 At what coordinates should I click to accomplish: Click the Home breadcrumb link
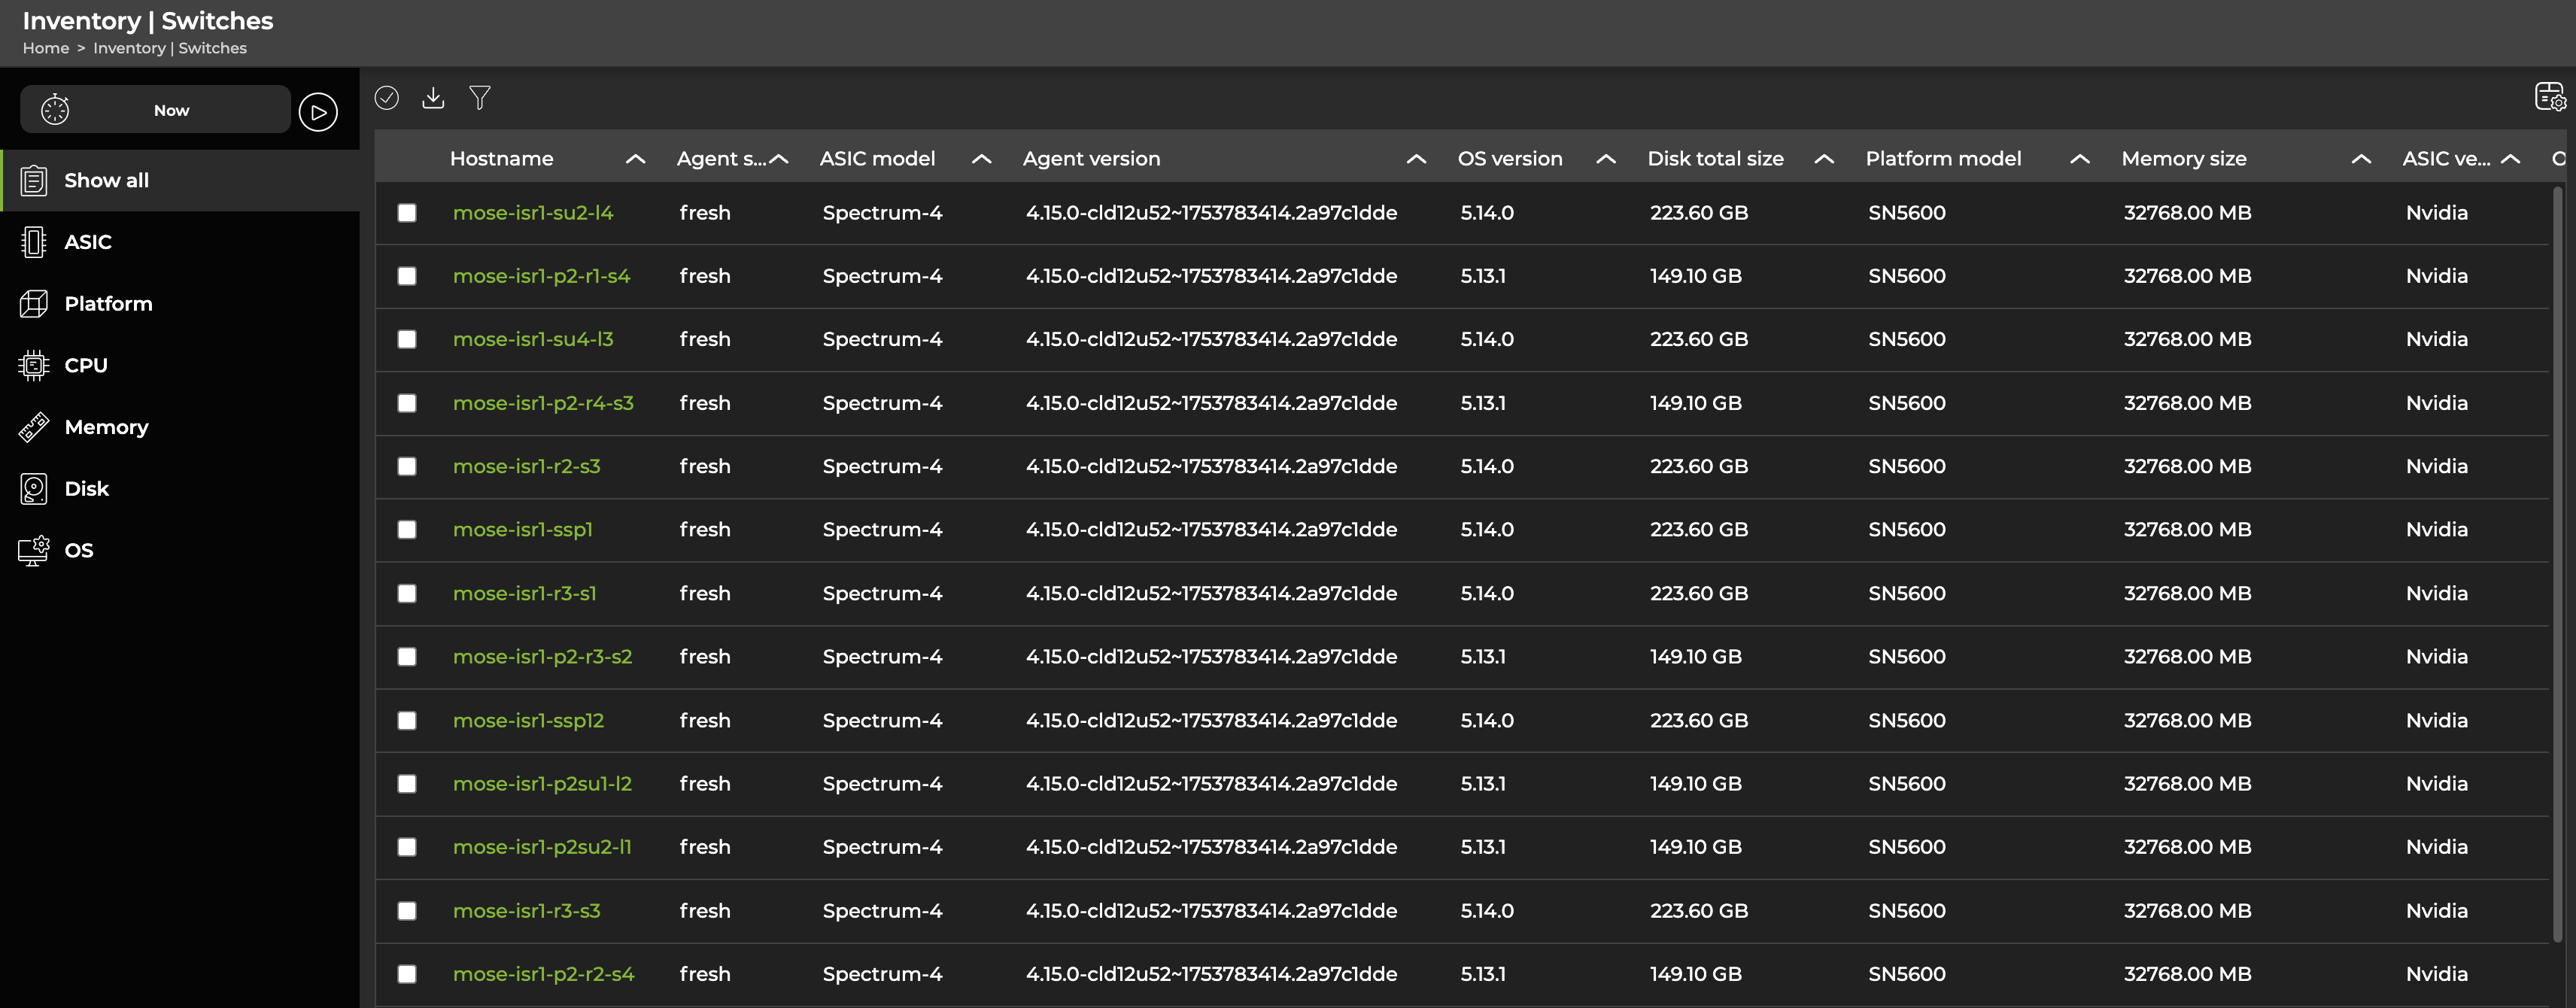[x=46, y=48]
